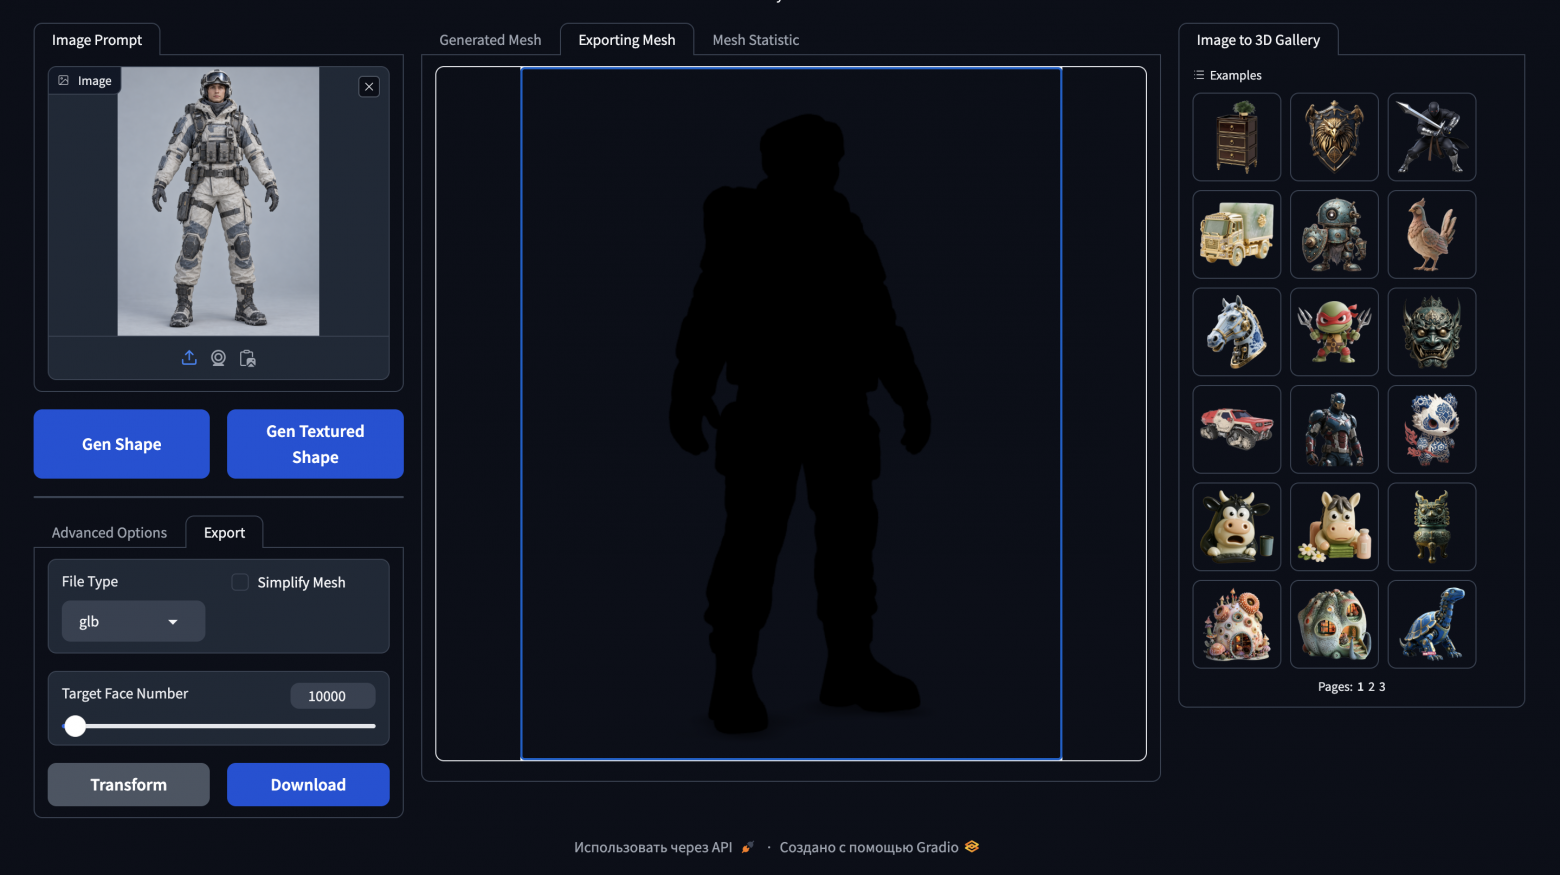Enable the Simplify Mesh checkbox
Screen dimensions: 1560x875
coord(240,582)
